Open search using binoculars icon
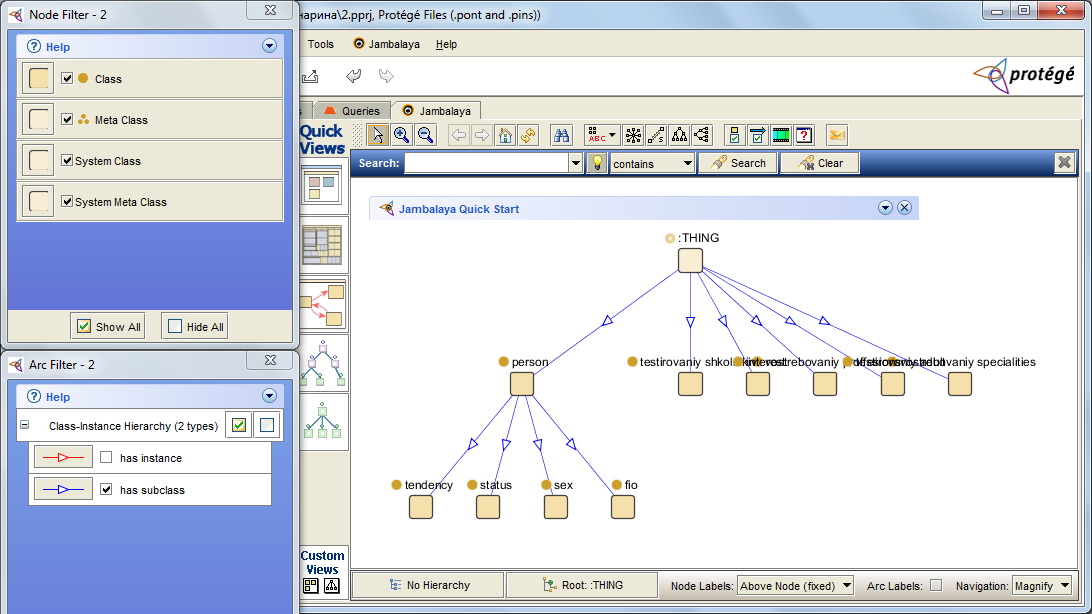This screenshot has height=614, width=1092. (561, 135)
